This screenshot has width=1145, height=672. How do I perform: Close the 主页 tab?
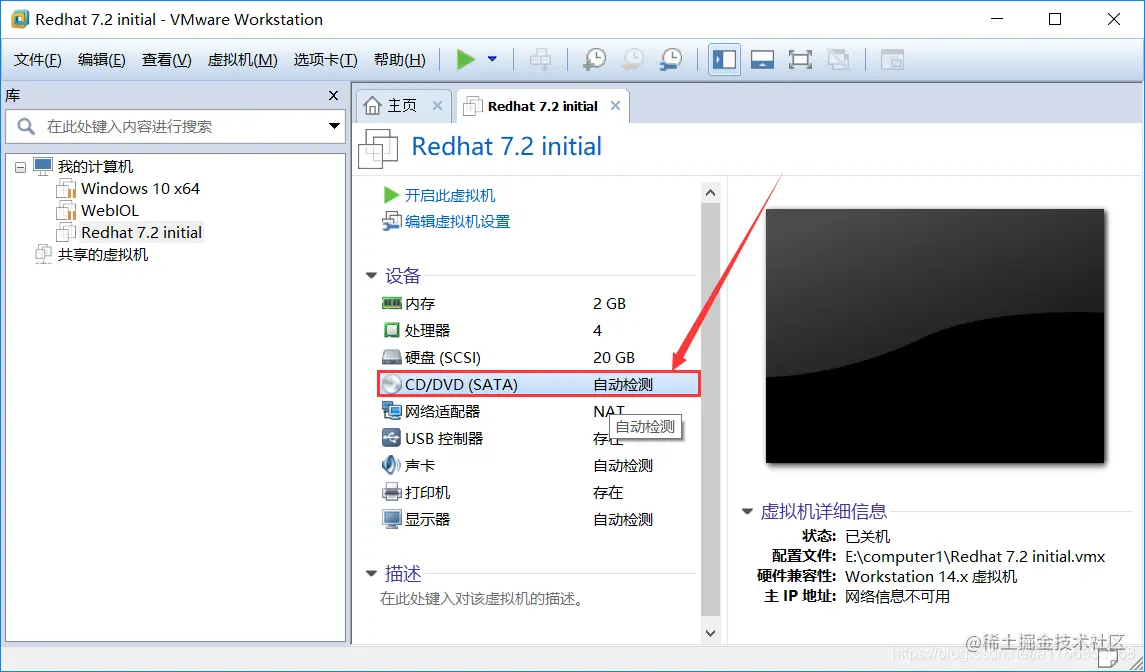tap(437, 106)
